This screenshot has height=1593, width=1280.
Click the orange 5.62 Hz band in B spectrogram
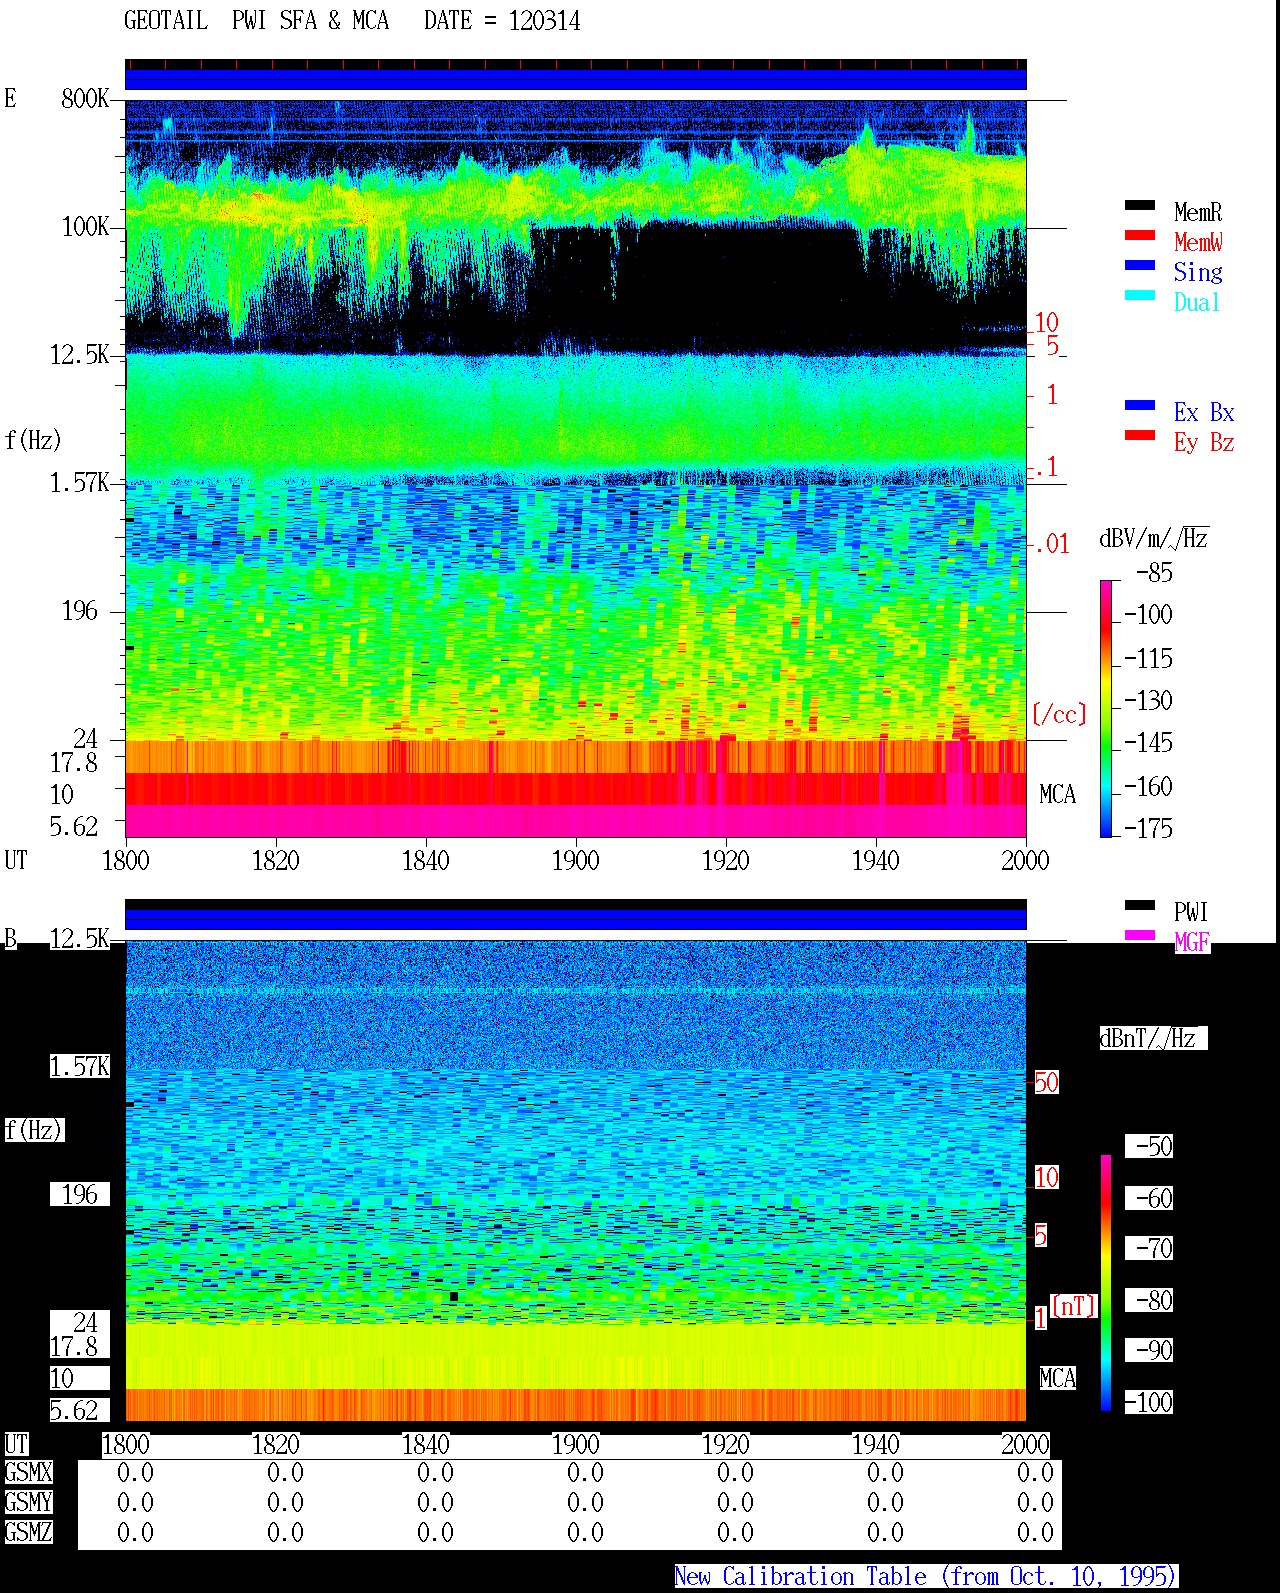coord(576,1405)
